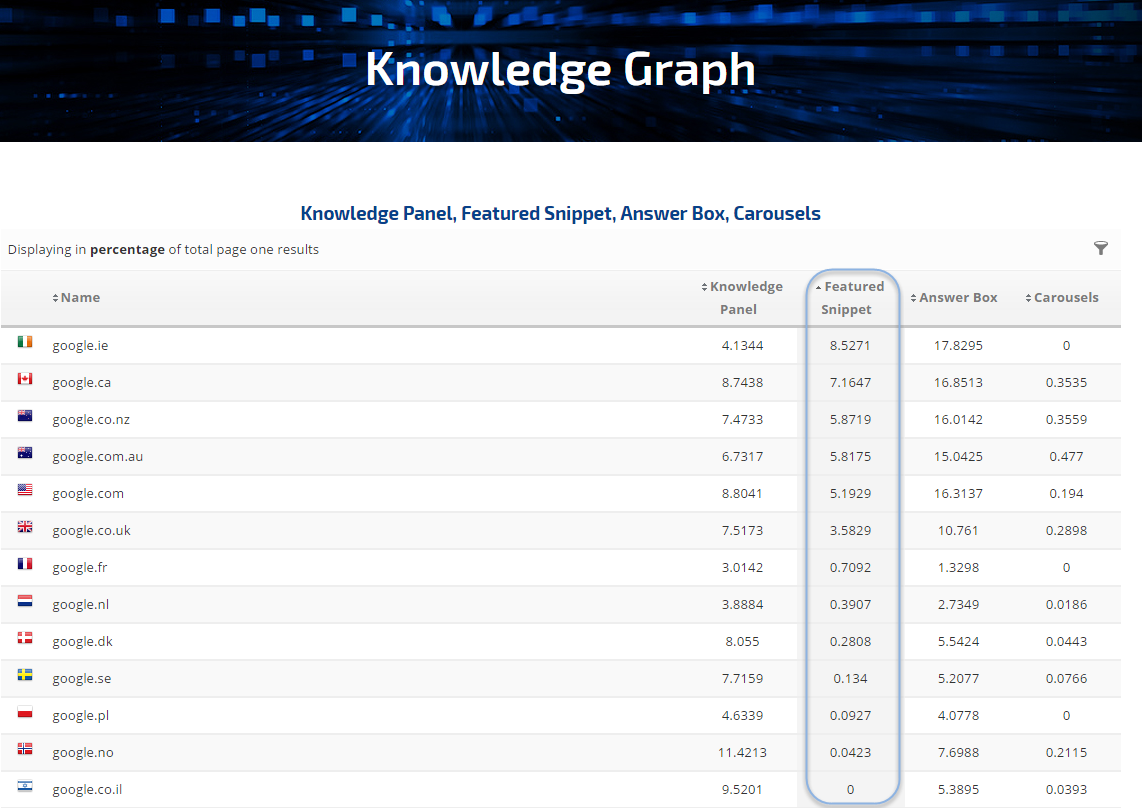Image resolution: width=1142 pixels, height=808 pixels.
Task: Click the google.pl row name
Action: (x=80, y=715)
